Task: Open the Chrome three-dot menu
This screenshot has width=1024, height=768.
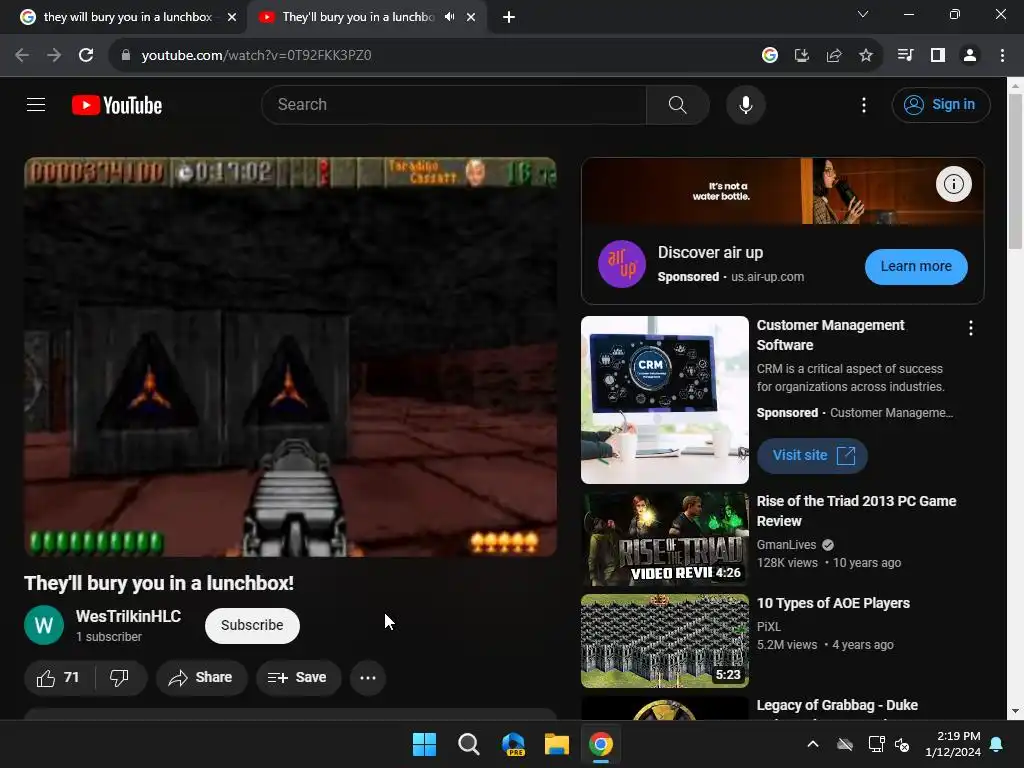Action: 1002,55
